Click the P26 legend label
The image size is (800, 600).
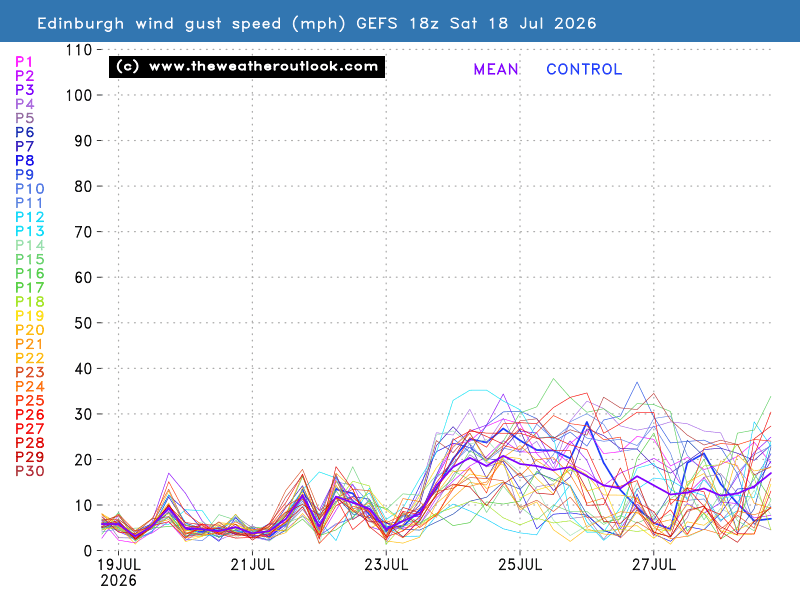pos(30,415)
